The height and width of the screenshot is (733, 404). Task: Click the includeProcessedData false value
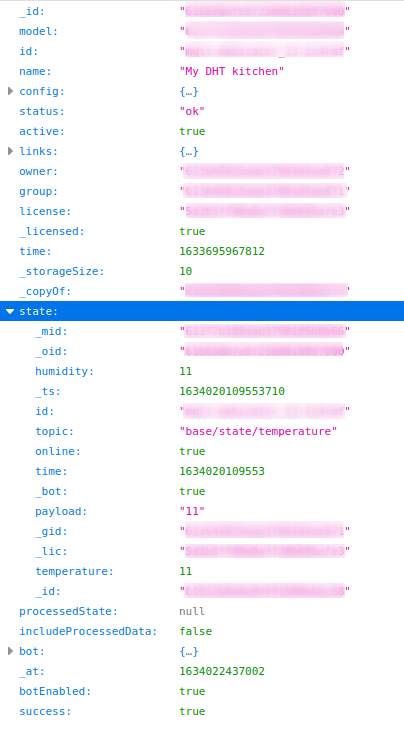[x=195, y=631]
